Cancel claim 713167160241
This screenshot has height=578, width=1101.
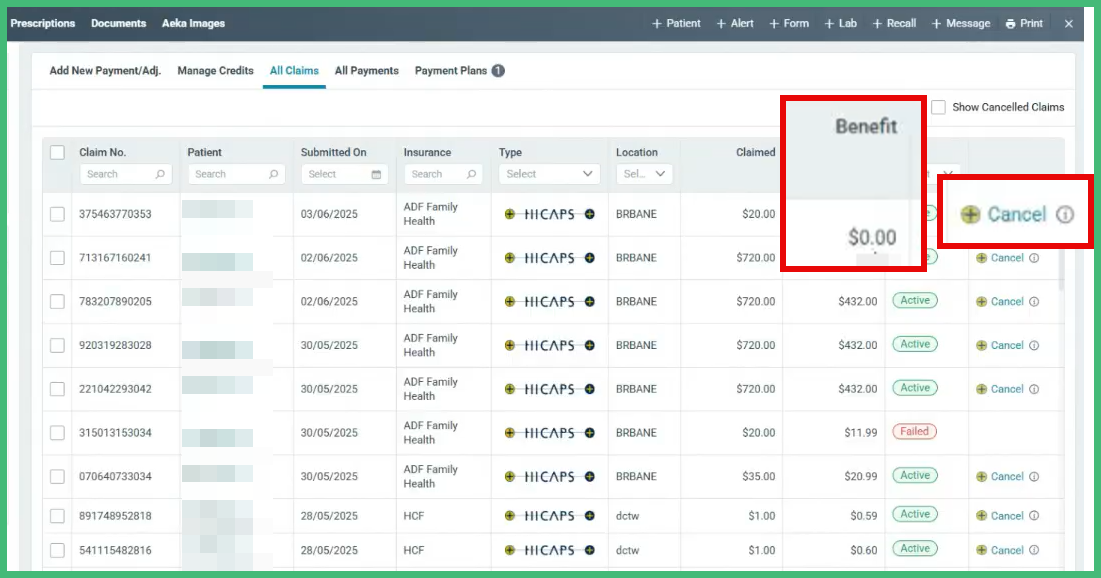point(1000,258)
